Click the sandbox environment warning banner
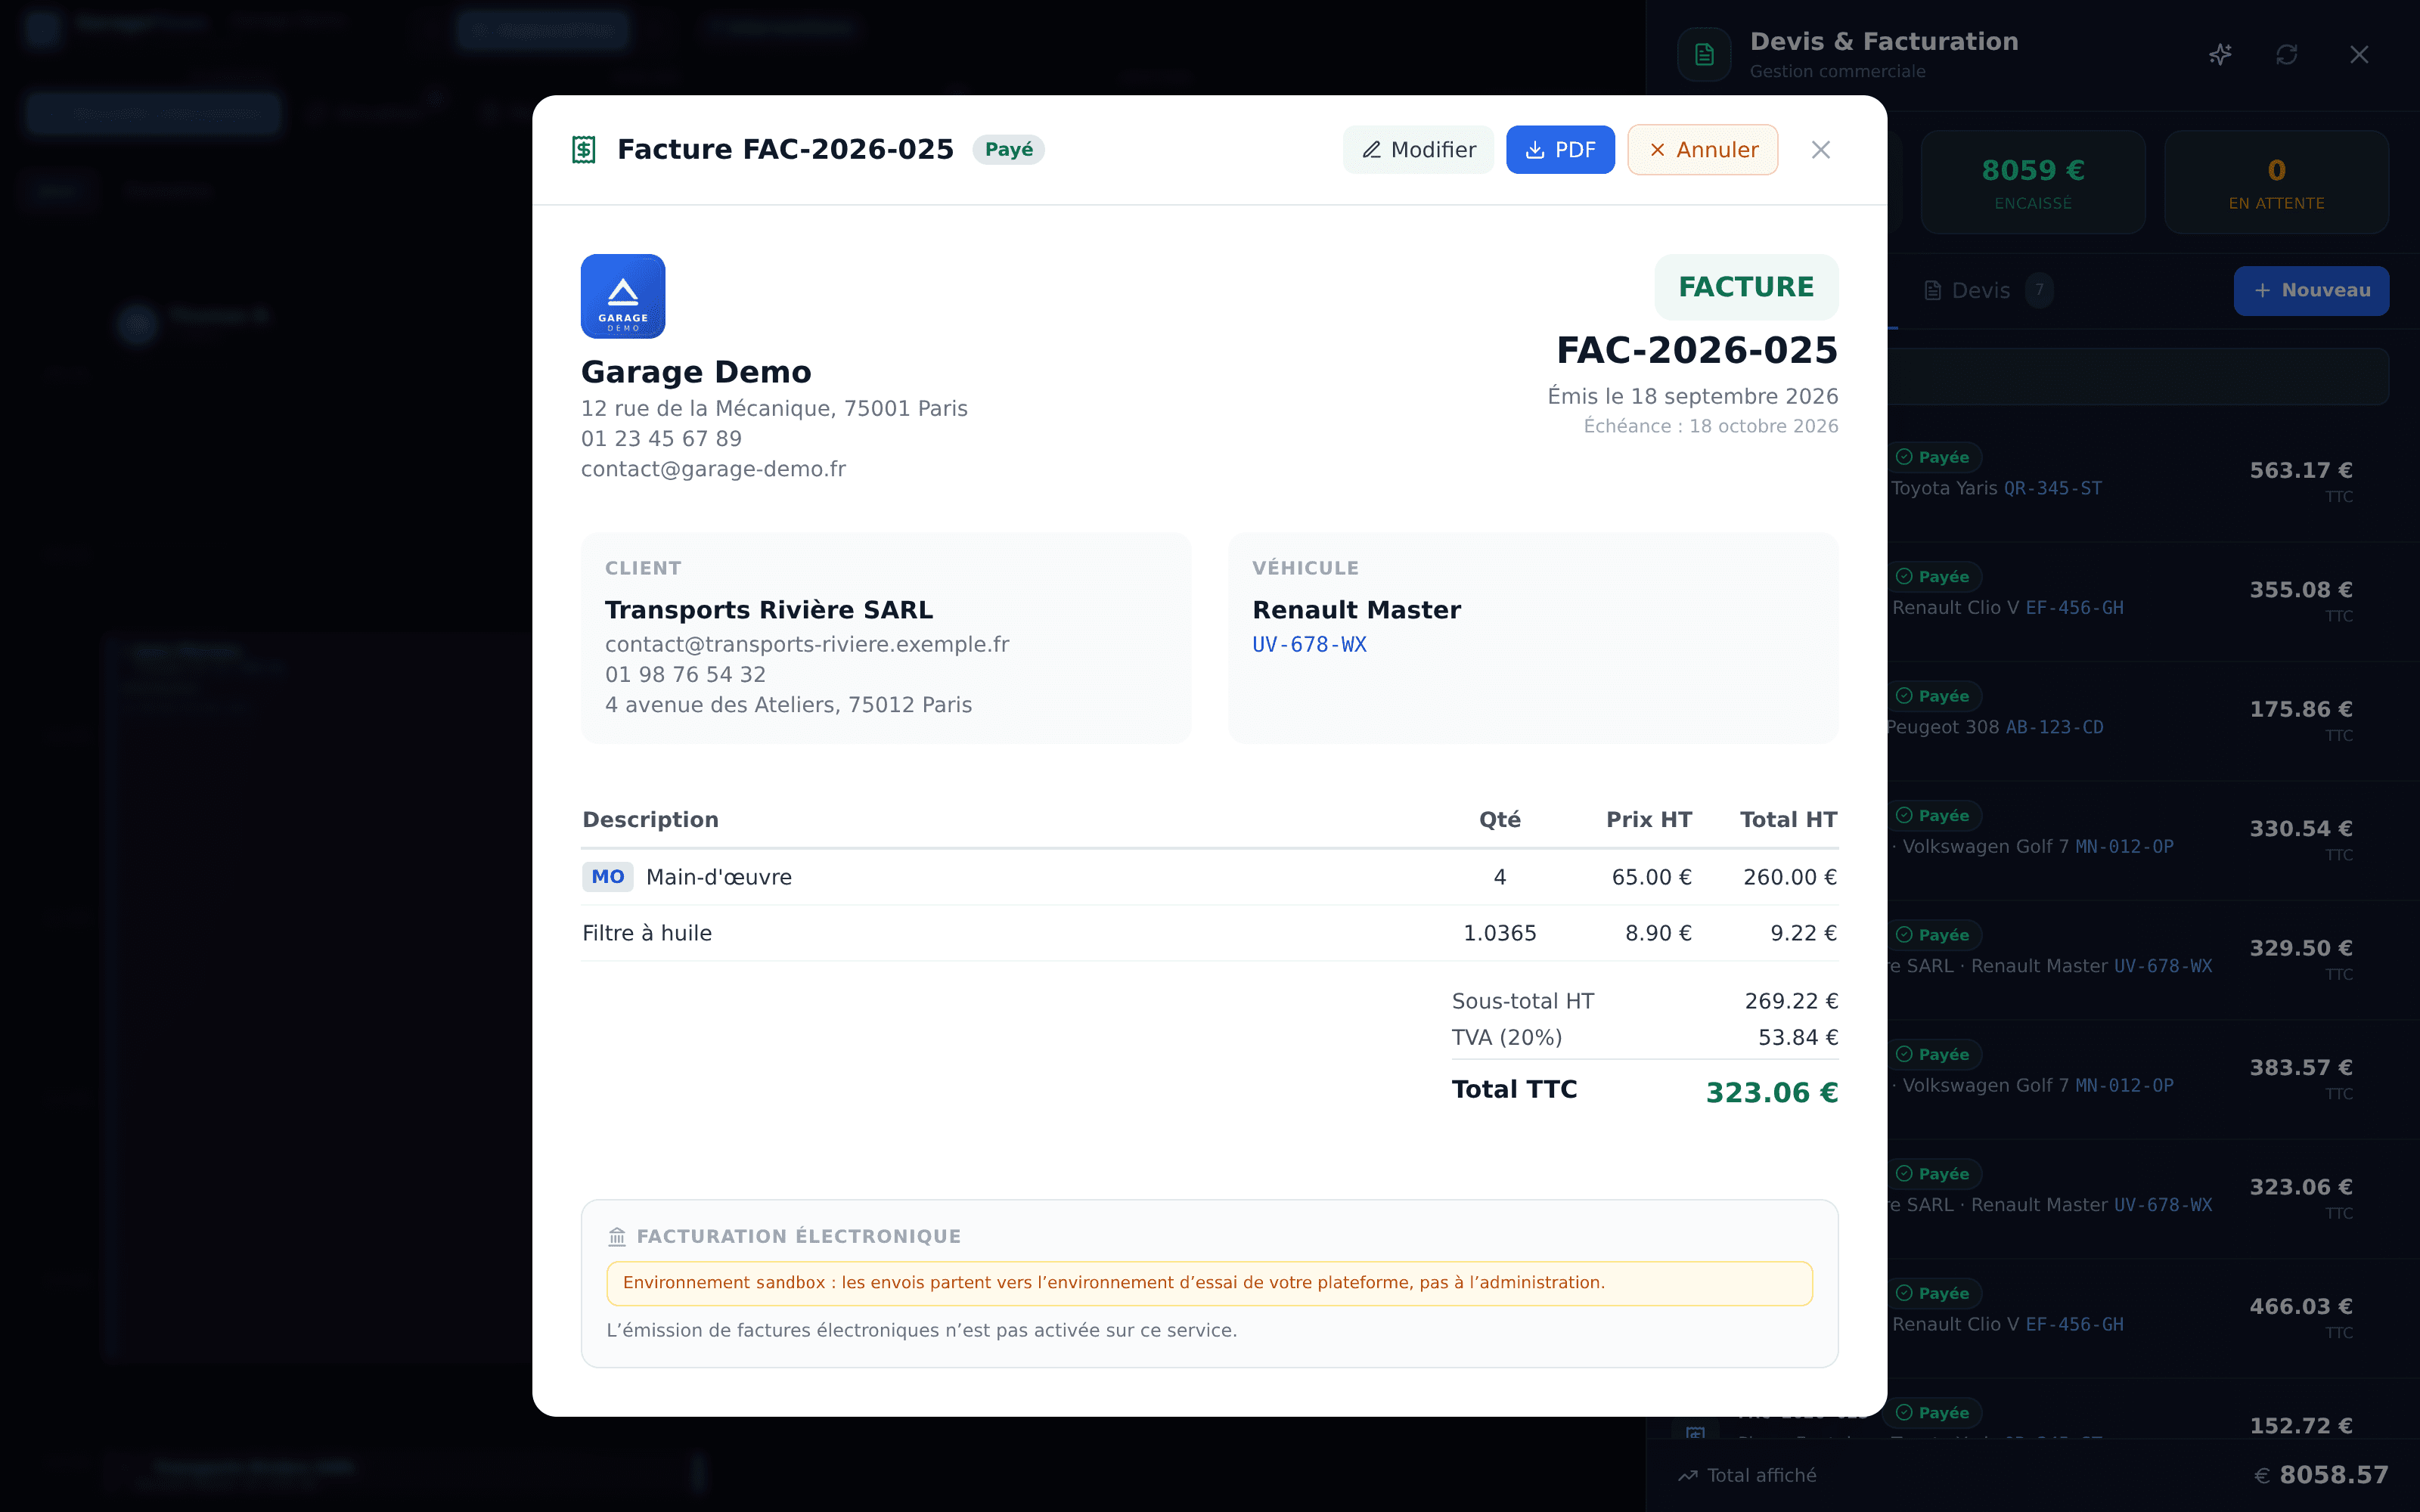2420x1512 pixels. [1209, 1284]
